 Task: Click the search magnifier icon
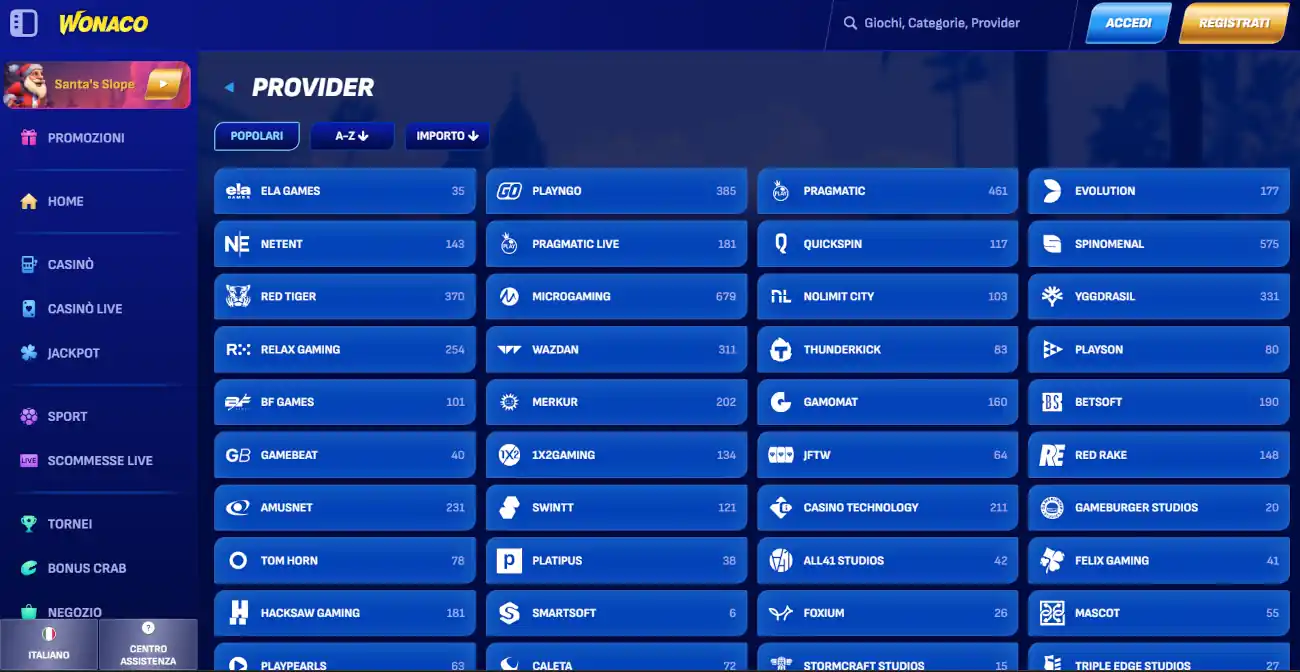850,23
